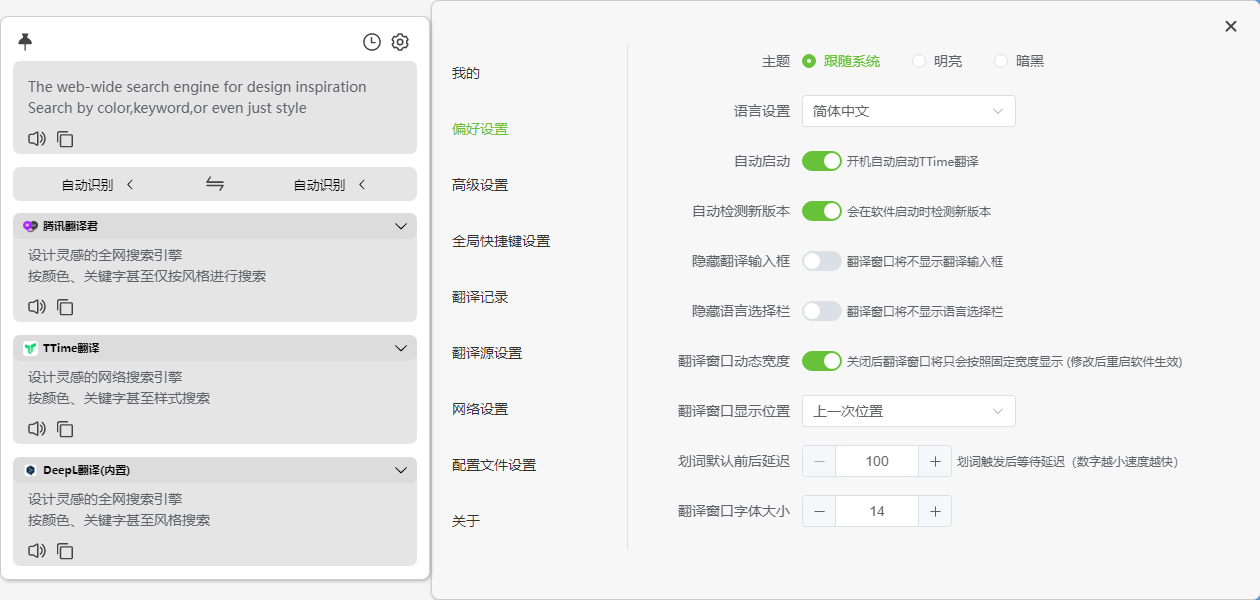Click the pin icon to keep window on top
Screen dimensions: 1260x600
[25, 41]
